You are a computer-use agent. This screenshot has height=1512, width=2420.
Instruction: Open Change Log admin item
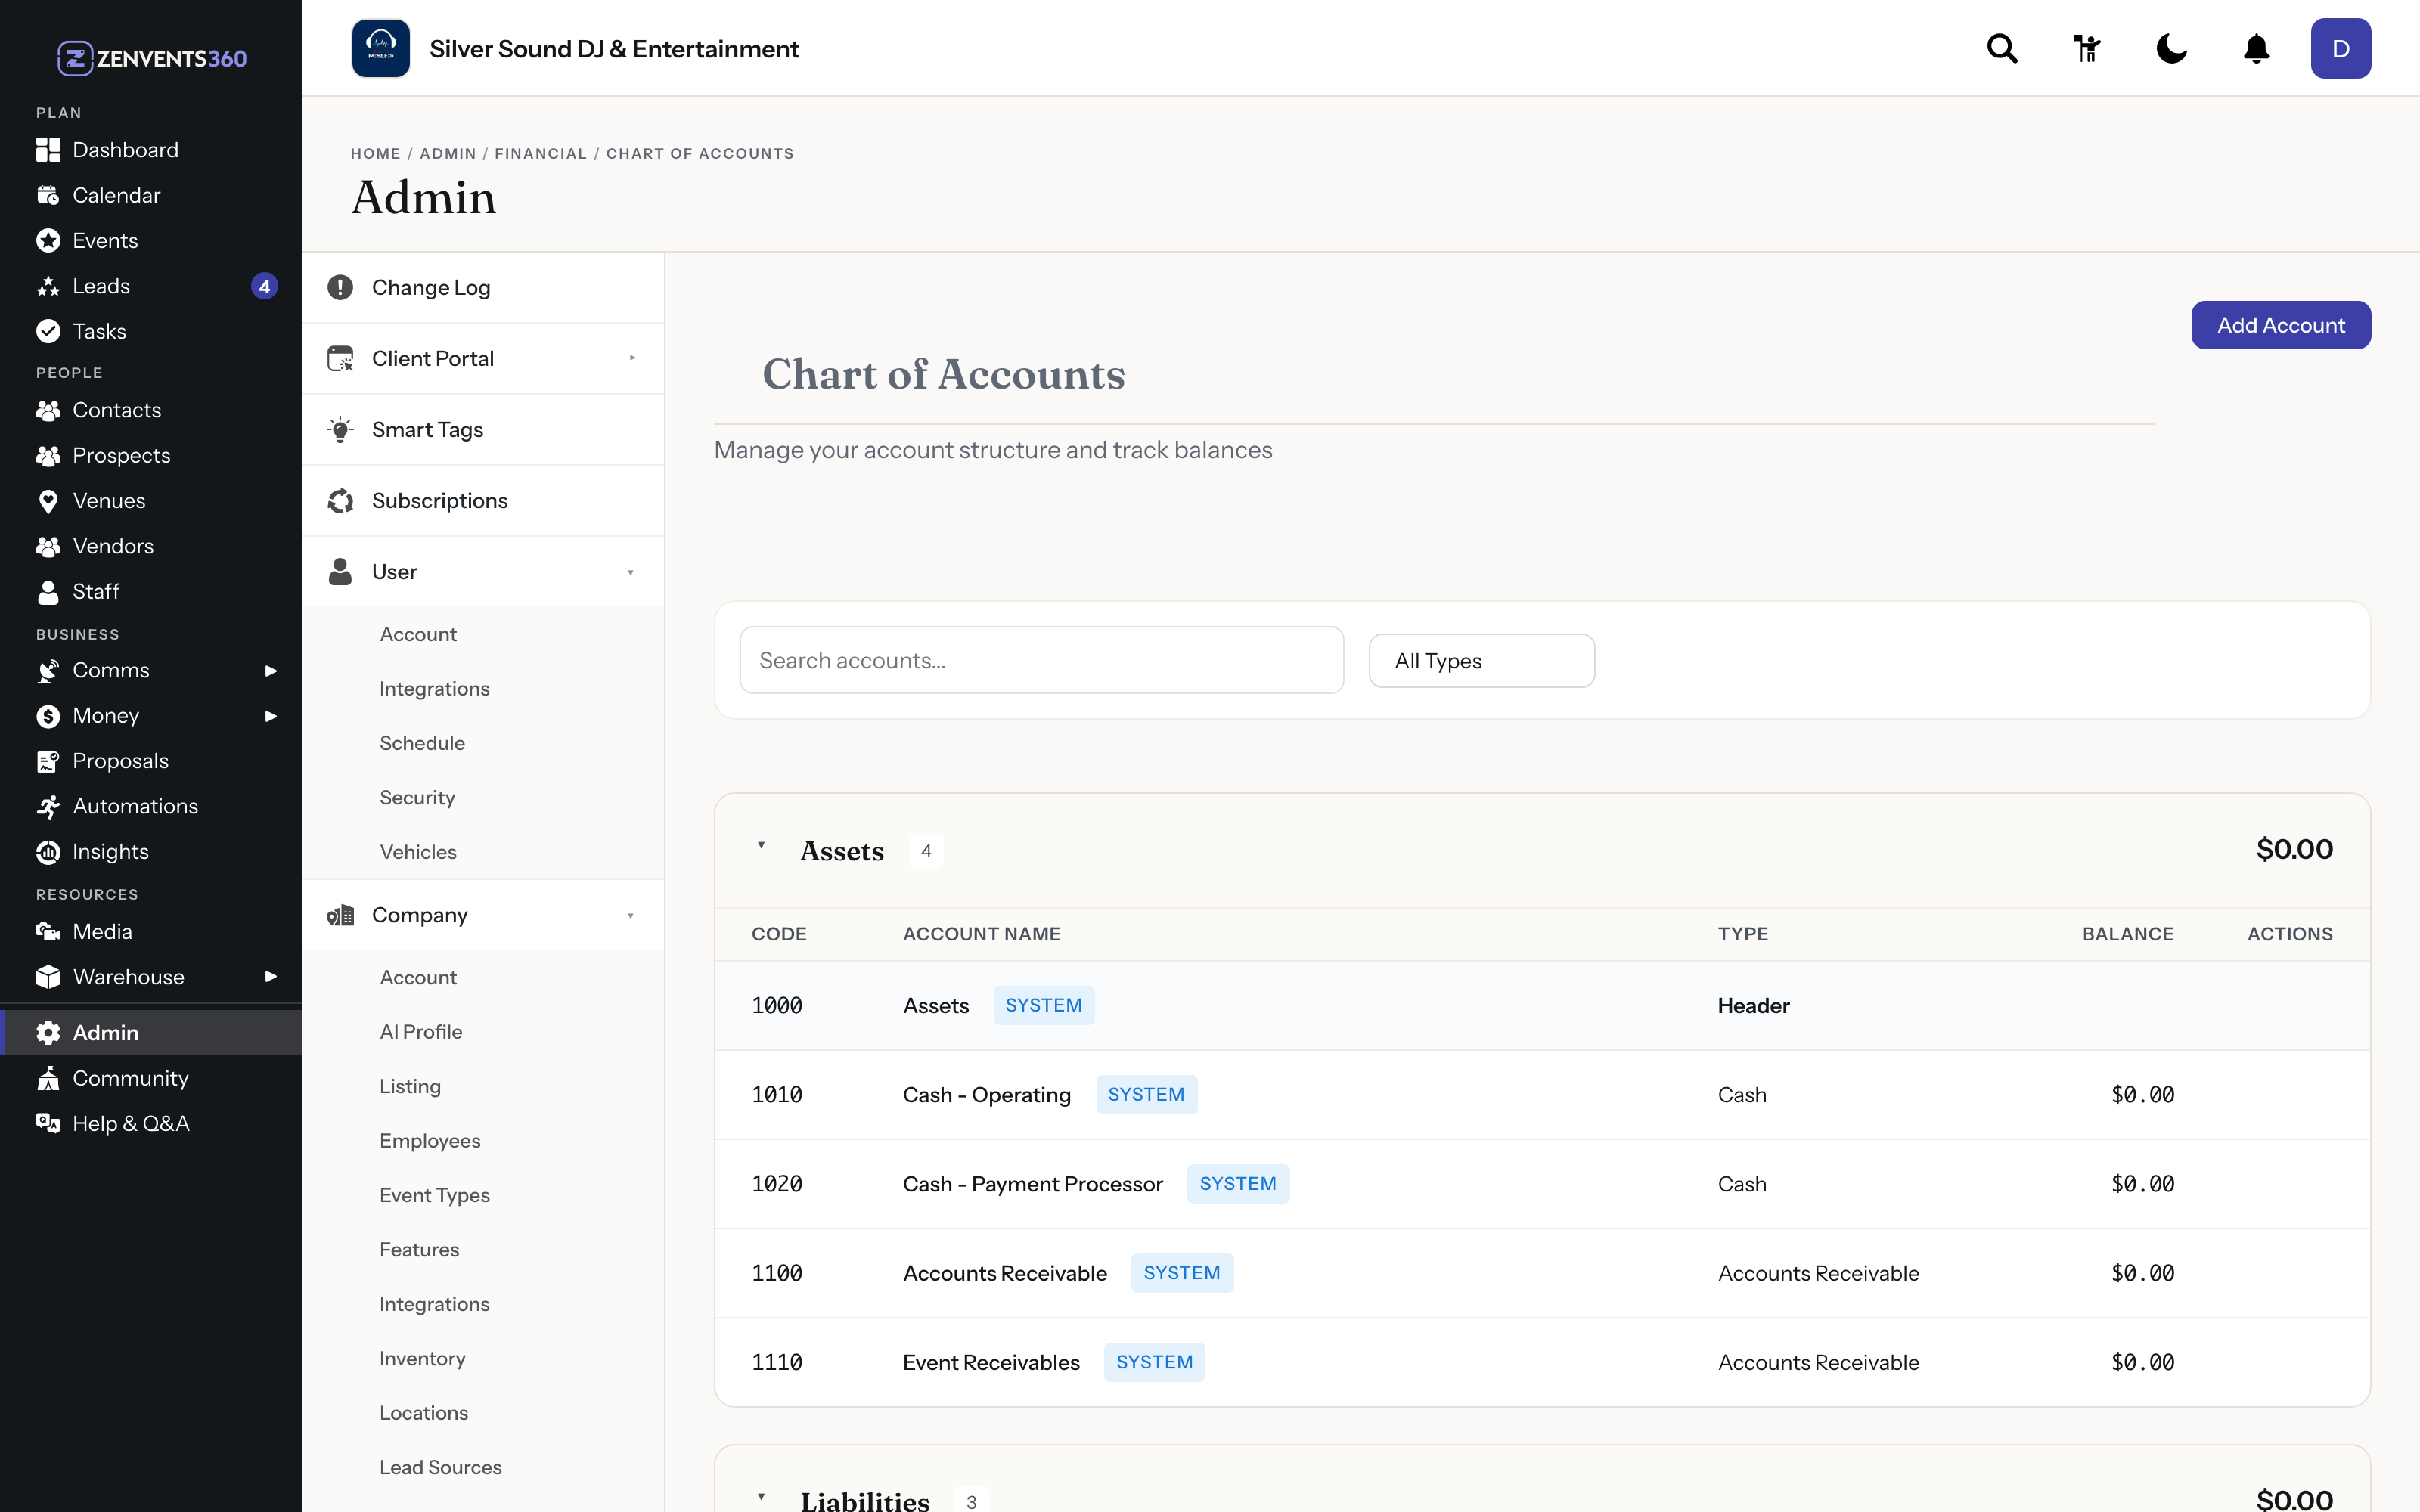(x=483, y=287)
